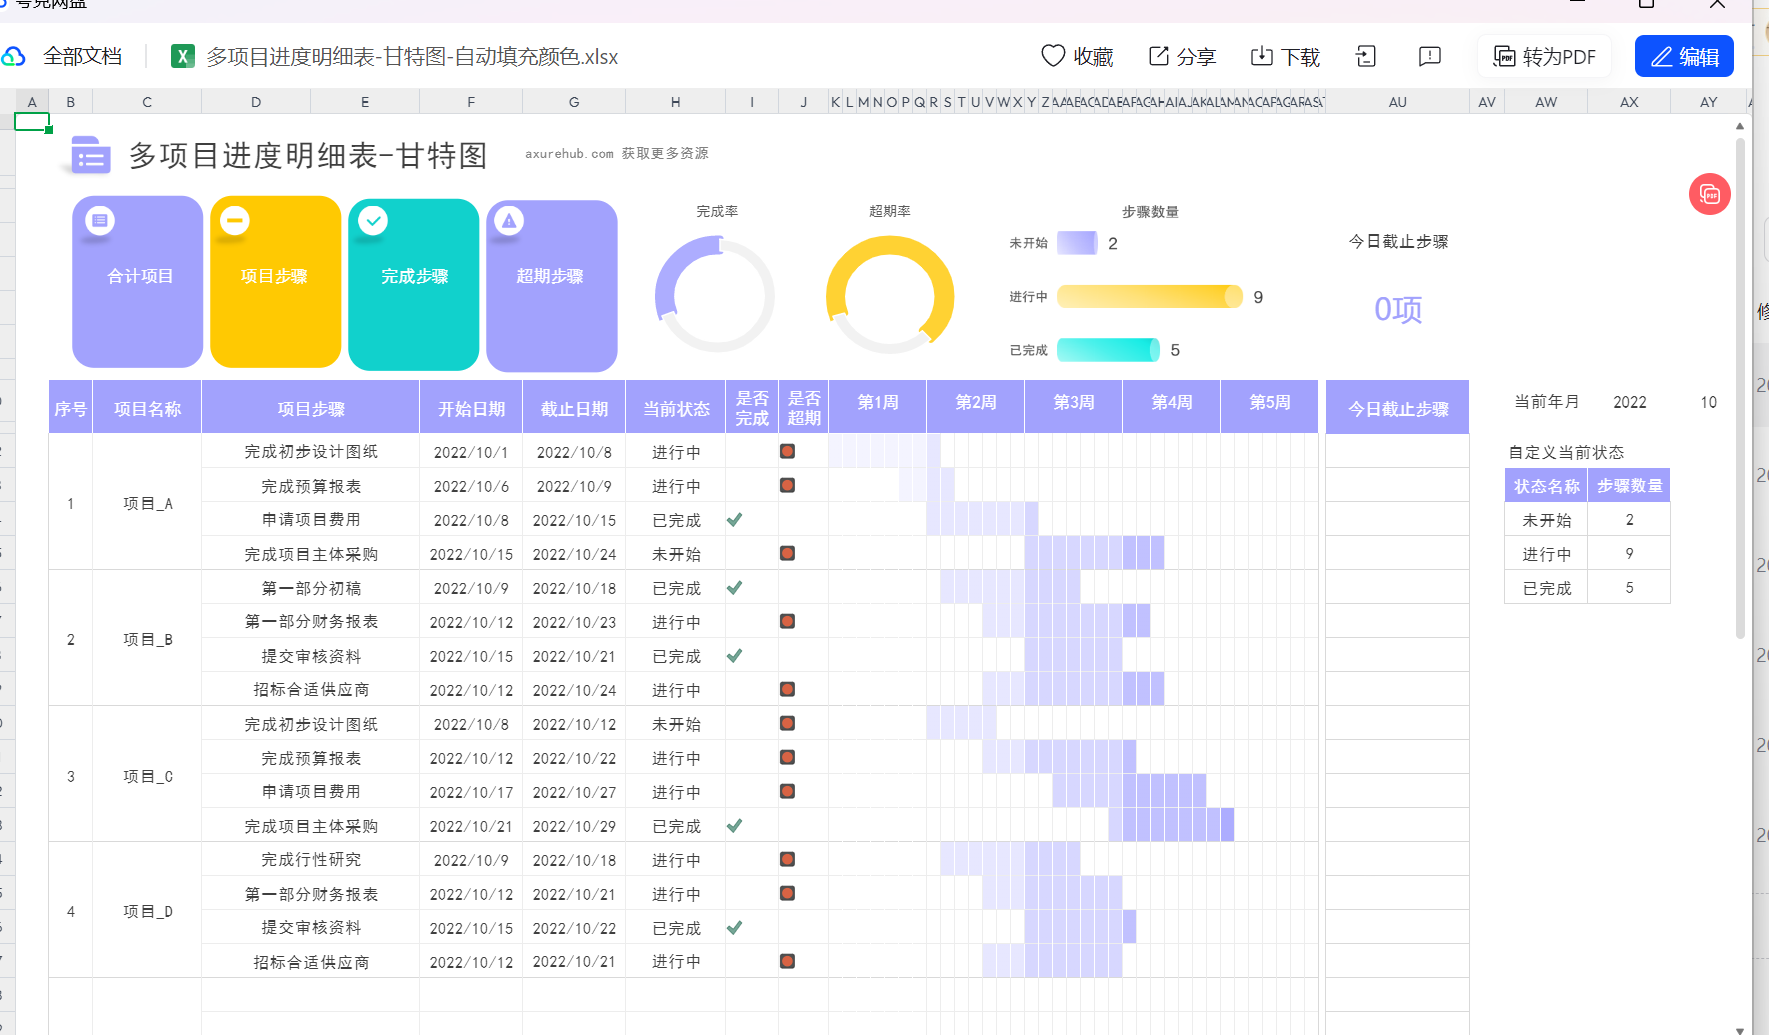Click the 状态名称 header in custom table
1769x1035 pixels.
[1546, 486]
